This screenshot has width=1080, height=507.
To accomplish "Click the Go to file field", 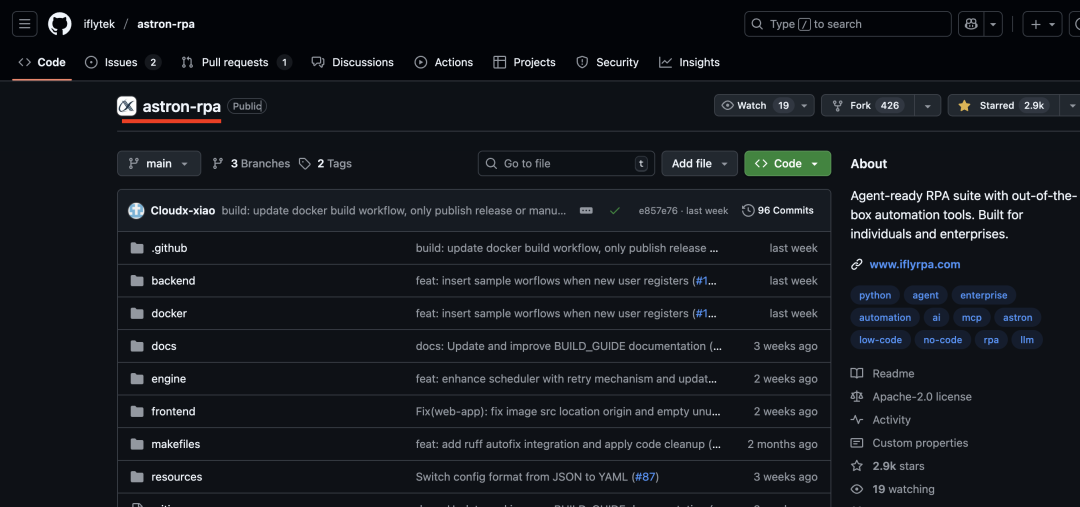I will pyautogui.click(x=566, y=164).
